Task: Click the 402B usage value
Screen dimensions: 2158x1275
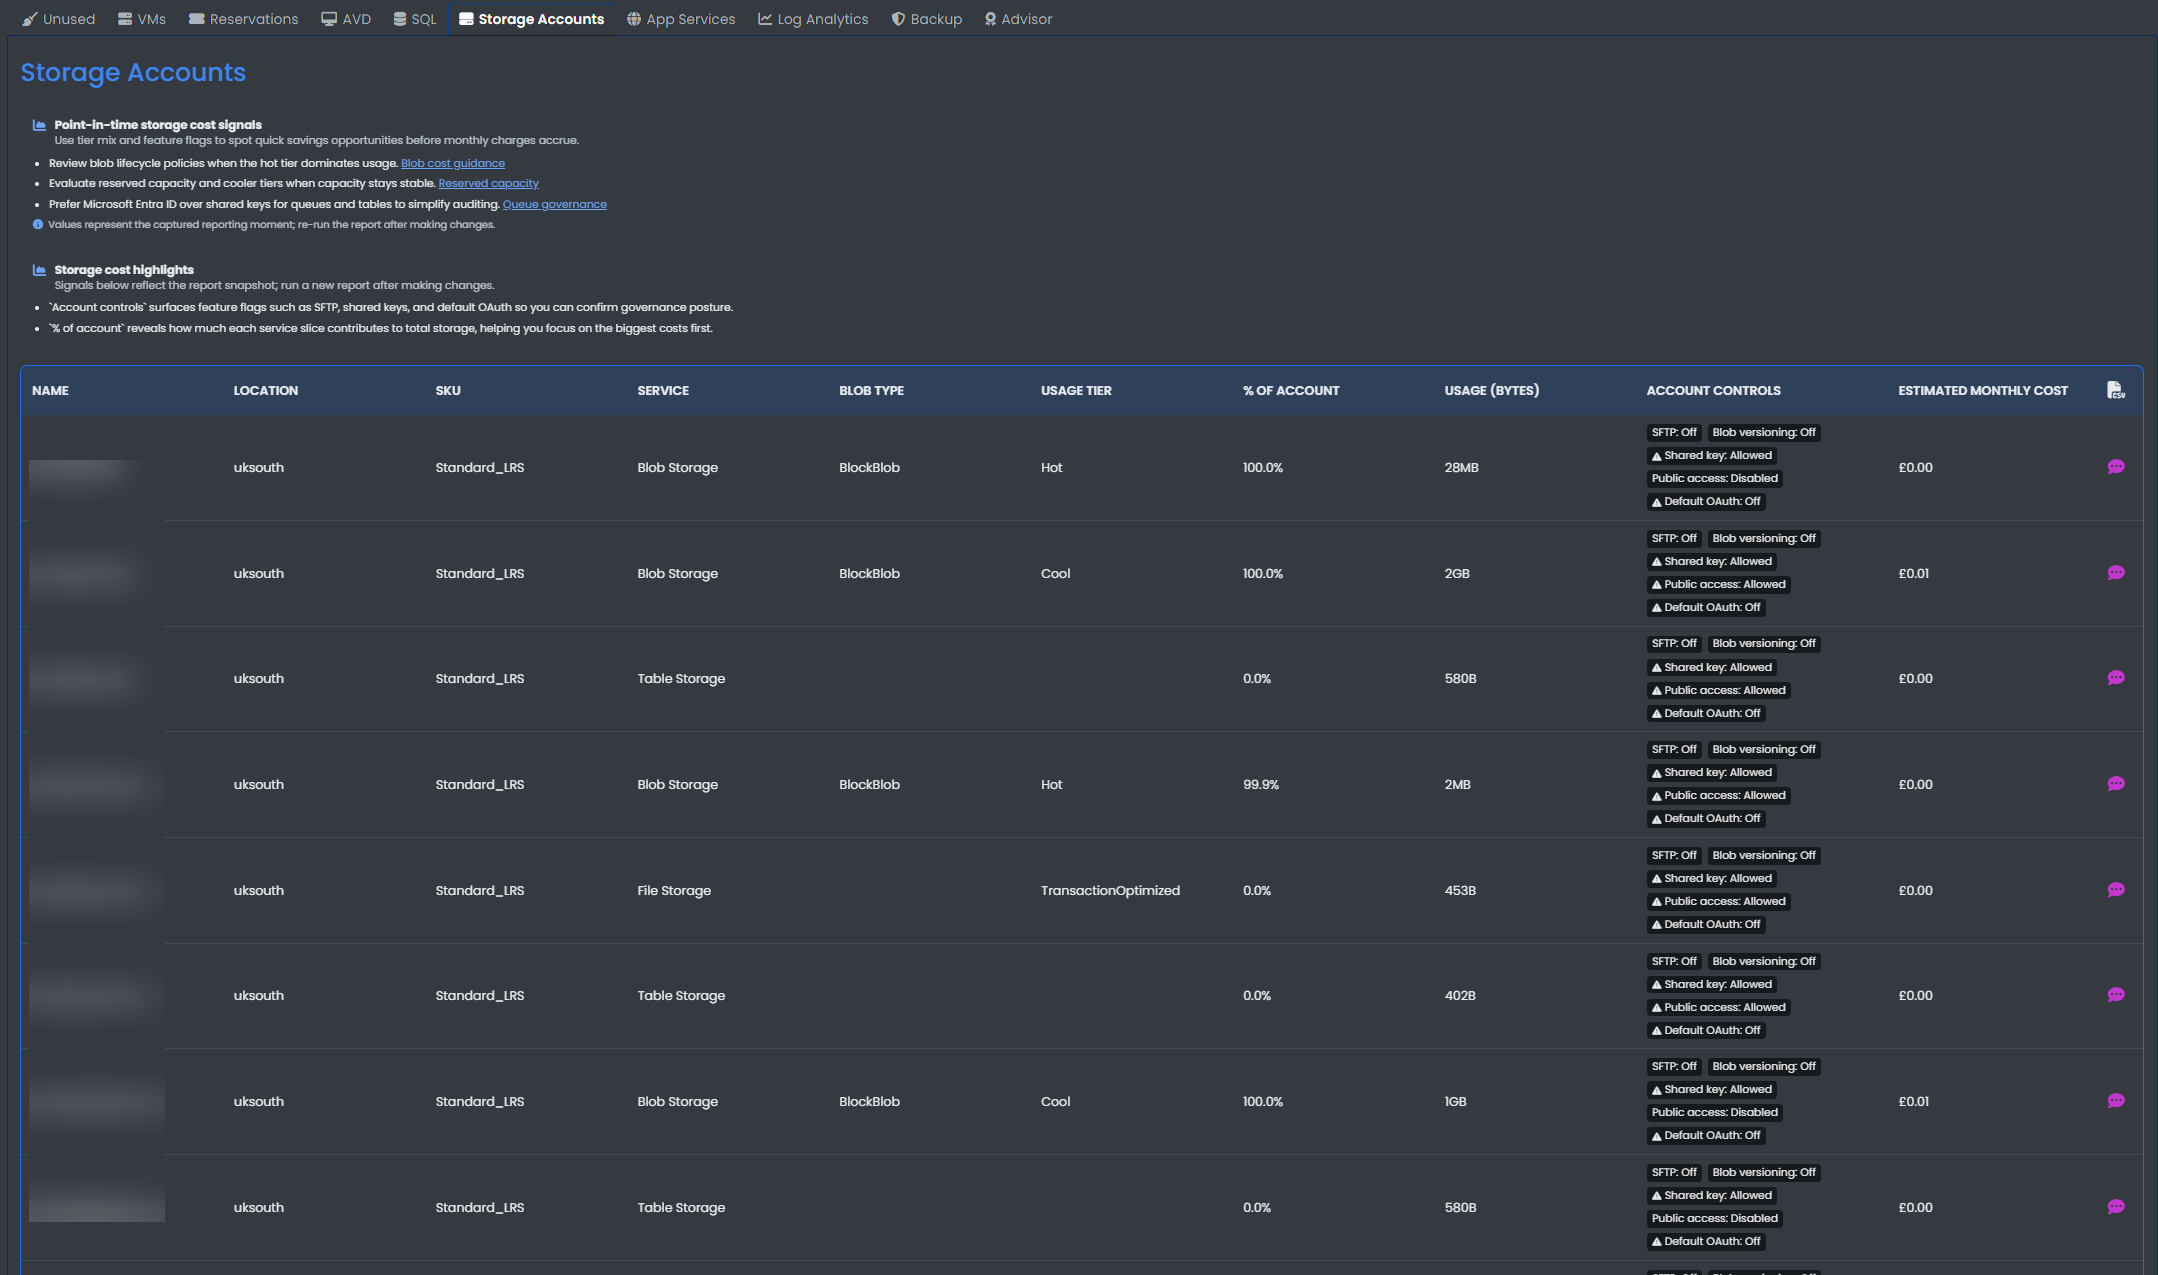Action: click(1460, 995)
